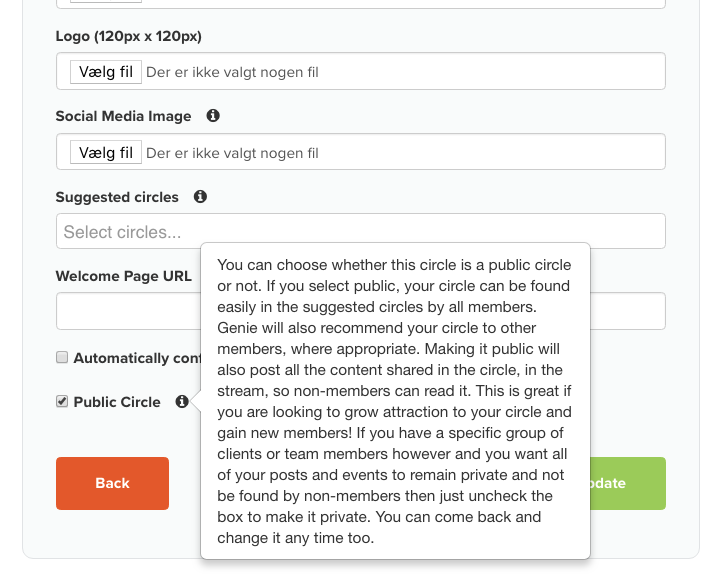Click inside the Public Circle tooltip text
The image size is (713, 581).
click(x=395, y=401)
